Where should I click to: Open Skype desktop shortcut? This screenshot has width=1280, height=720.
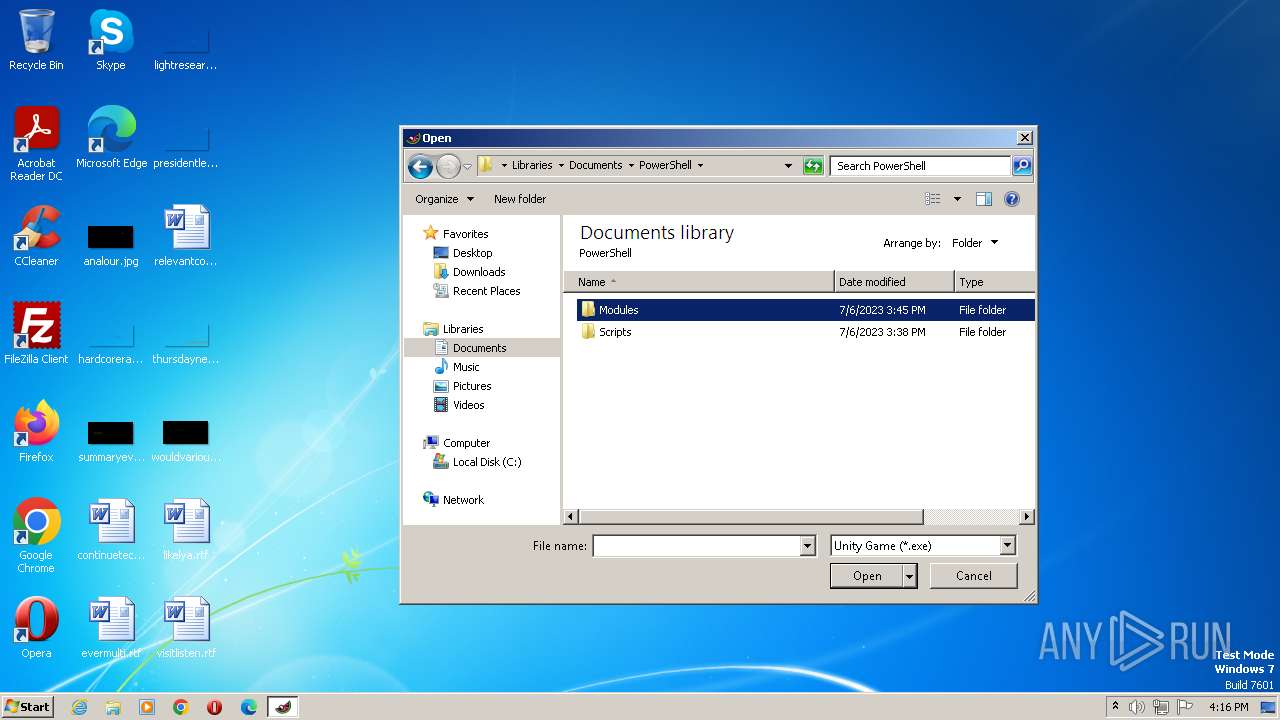point(110,40)
